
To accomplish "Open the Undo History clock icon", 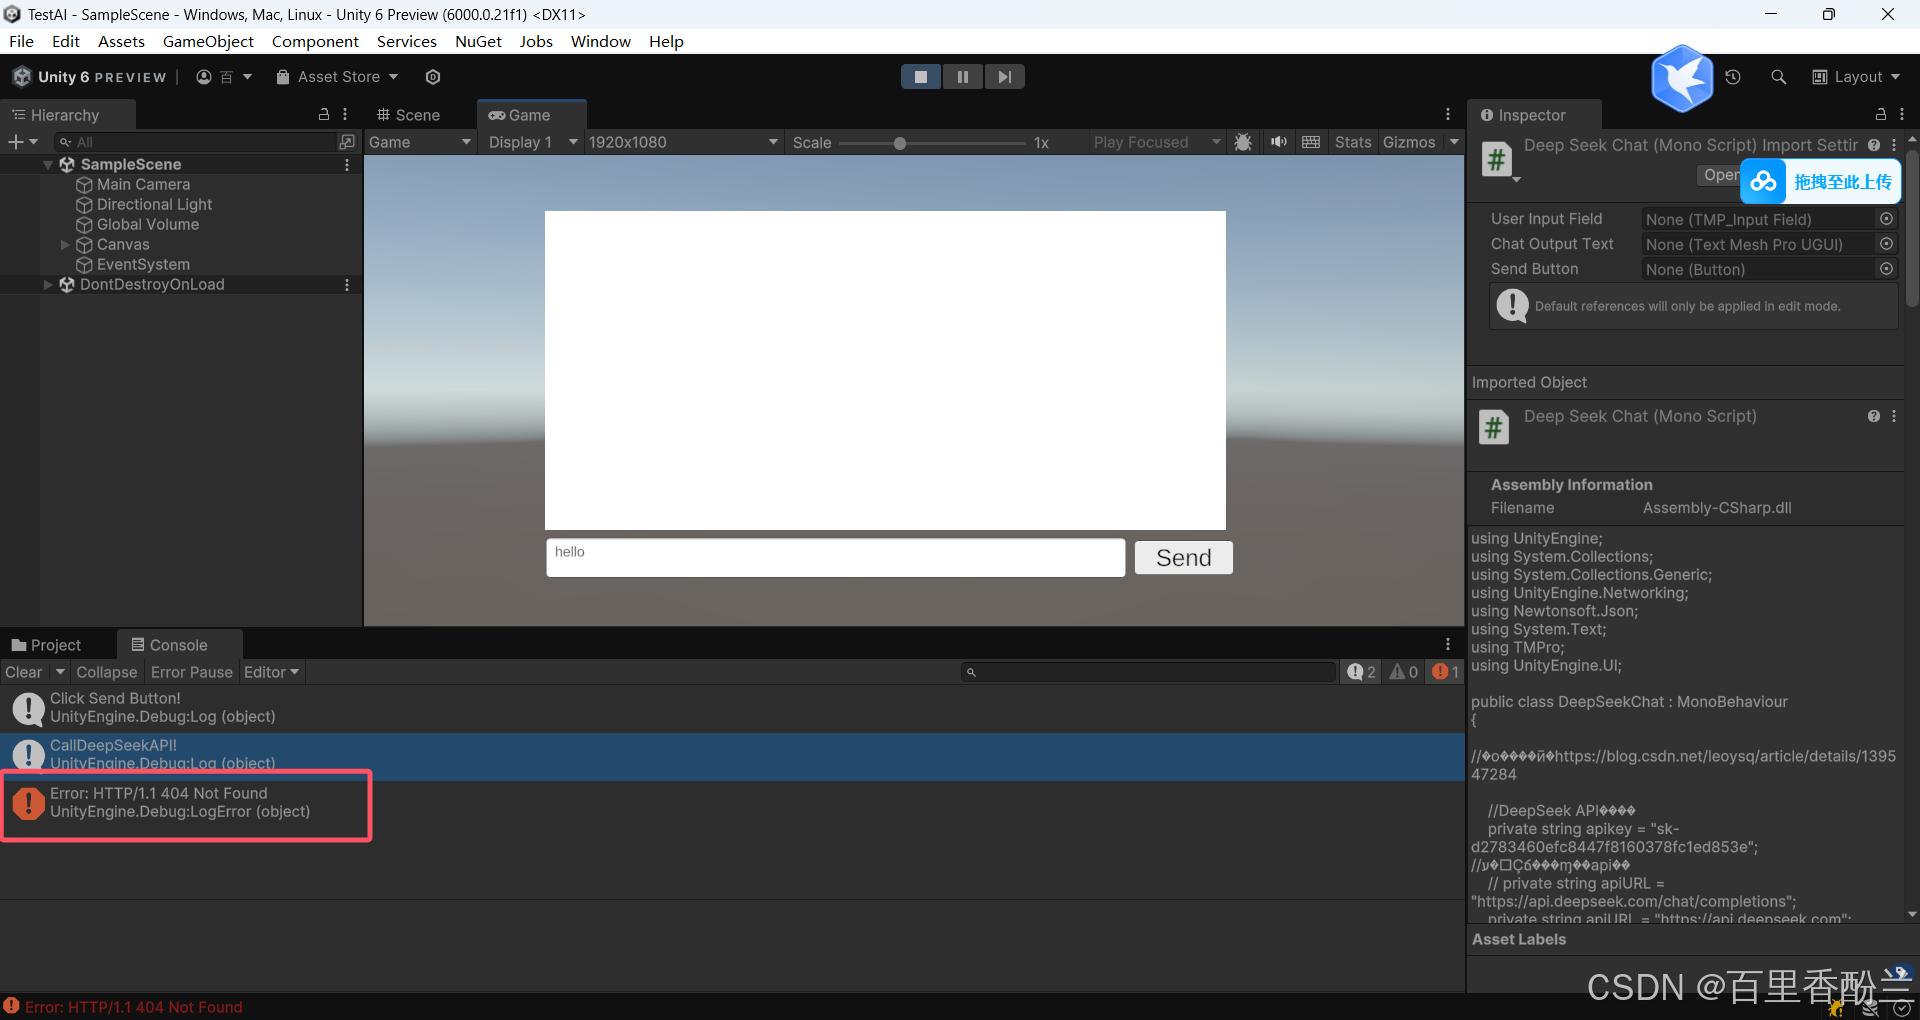I will coord(1733,77).
